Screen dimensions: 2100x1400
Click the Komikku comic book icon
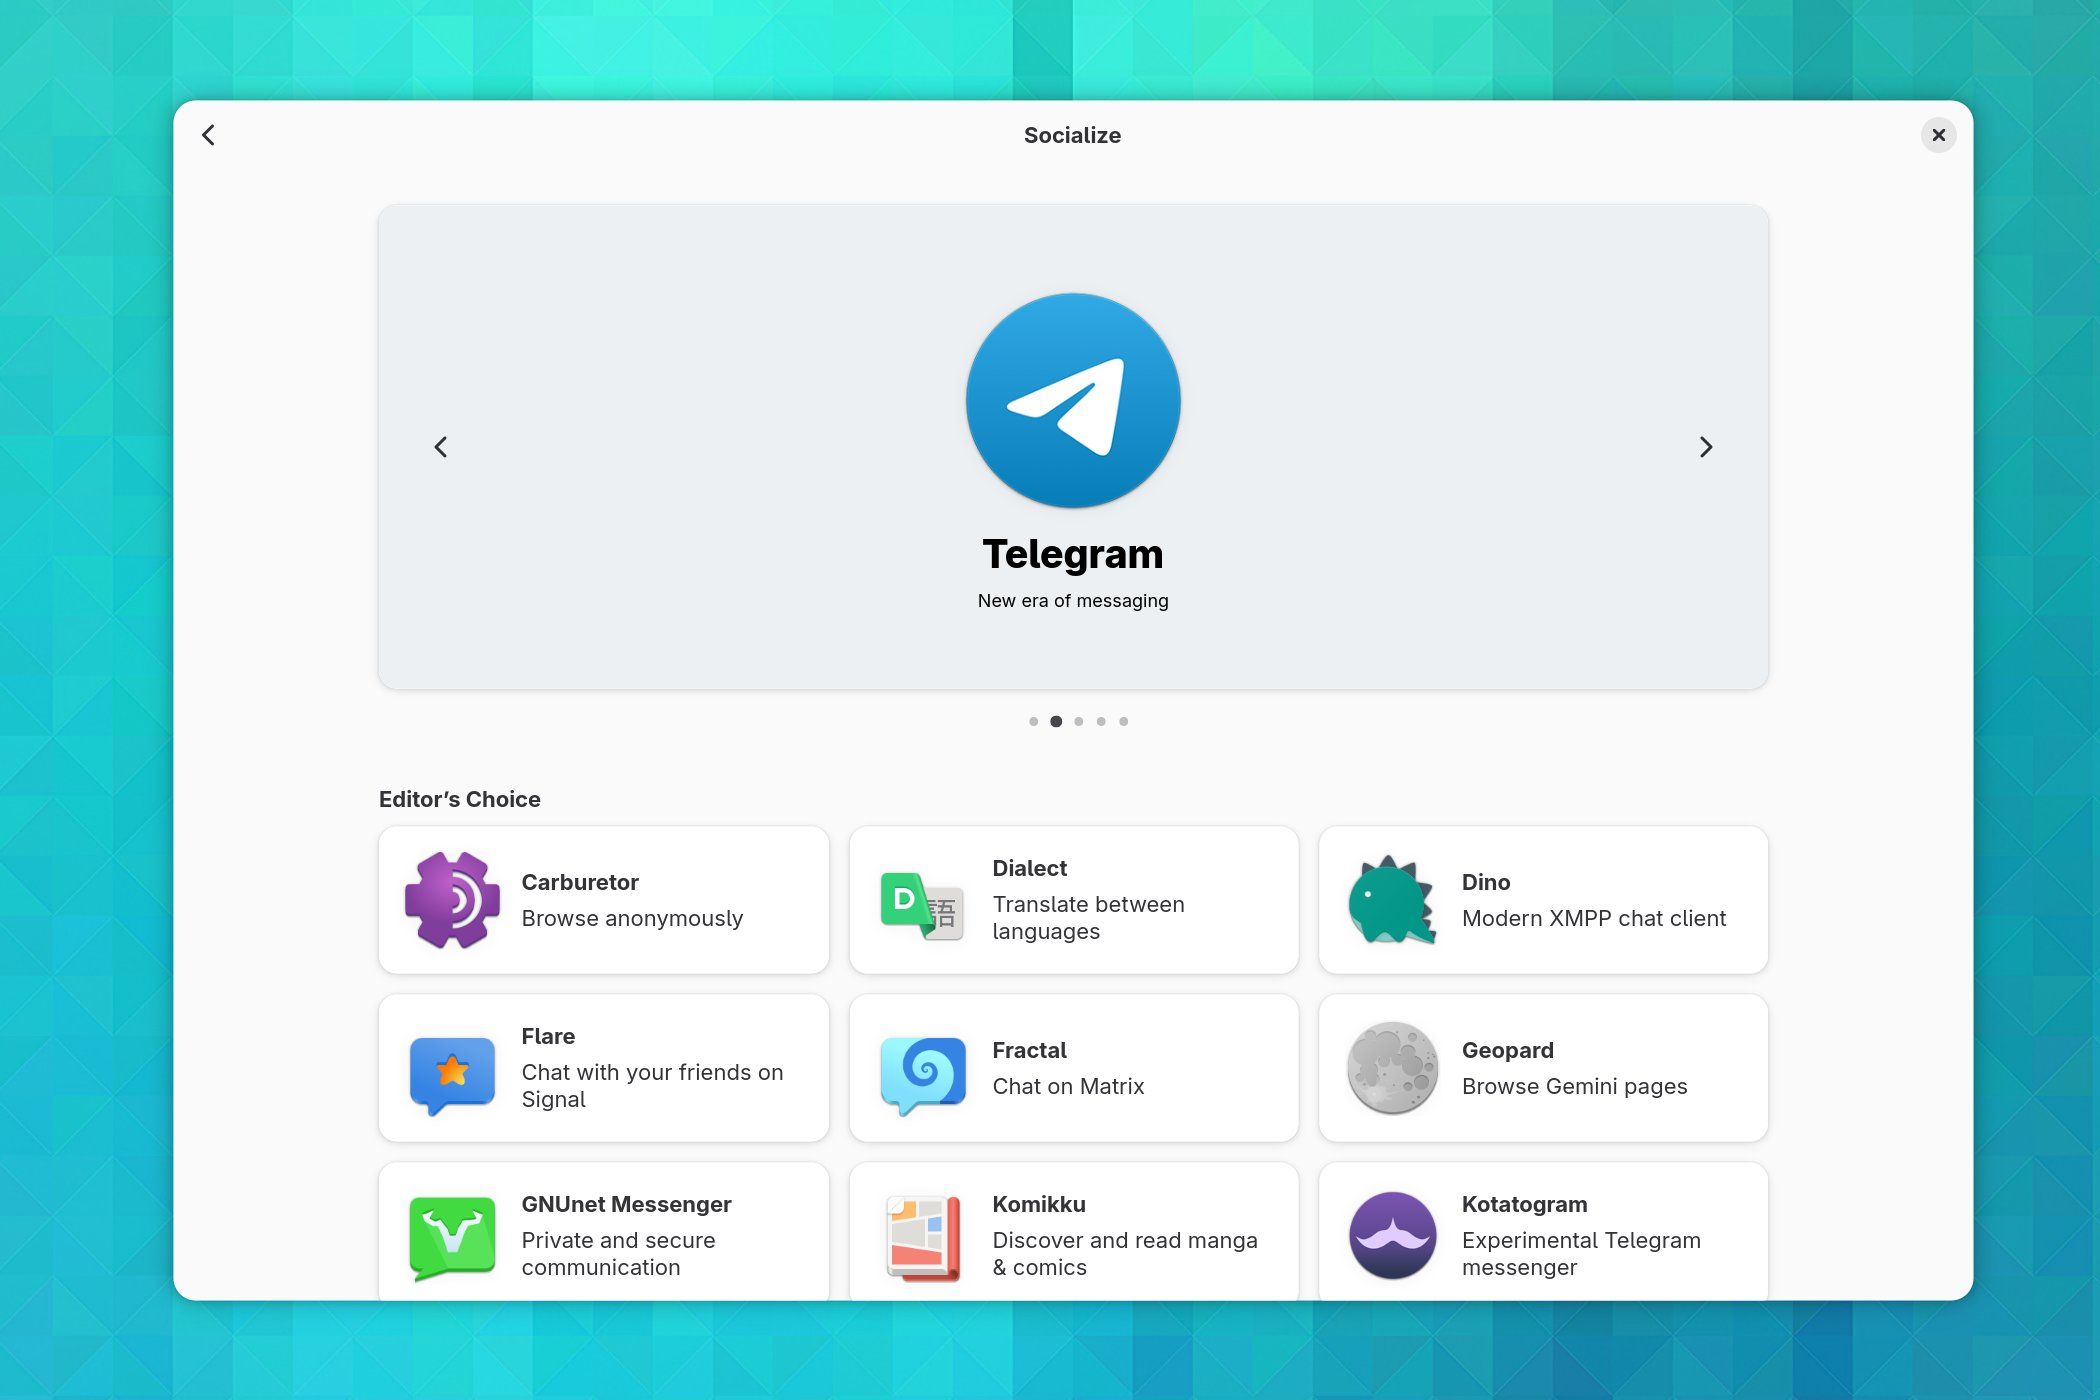tap(923, 1237)
